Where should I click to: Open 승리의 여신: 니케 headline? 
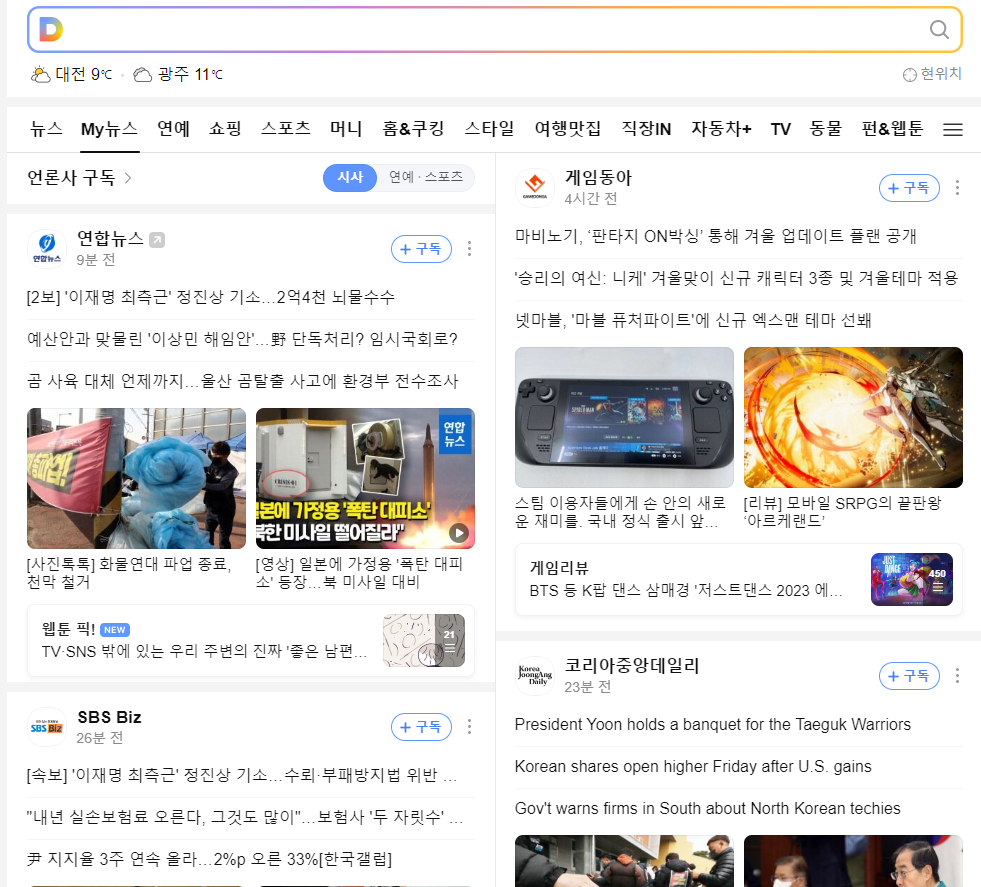click(x=736, y=278)
